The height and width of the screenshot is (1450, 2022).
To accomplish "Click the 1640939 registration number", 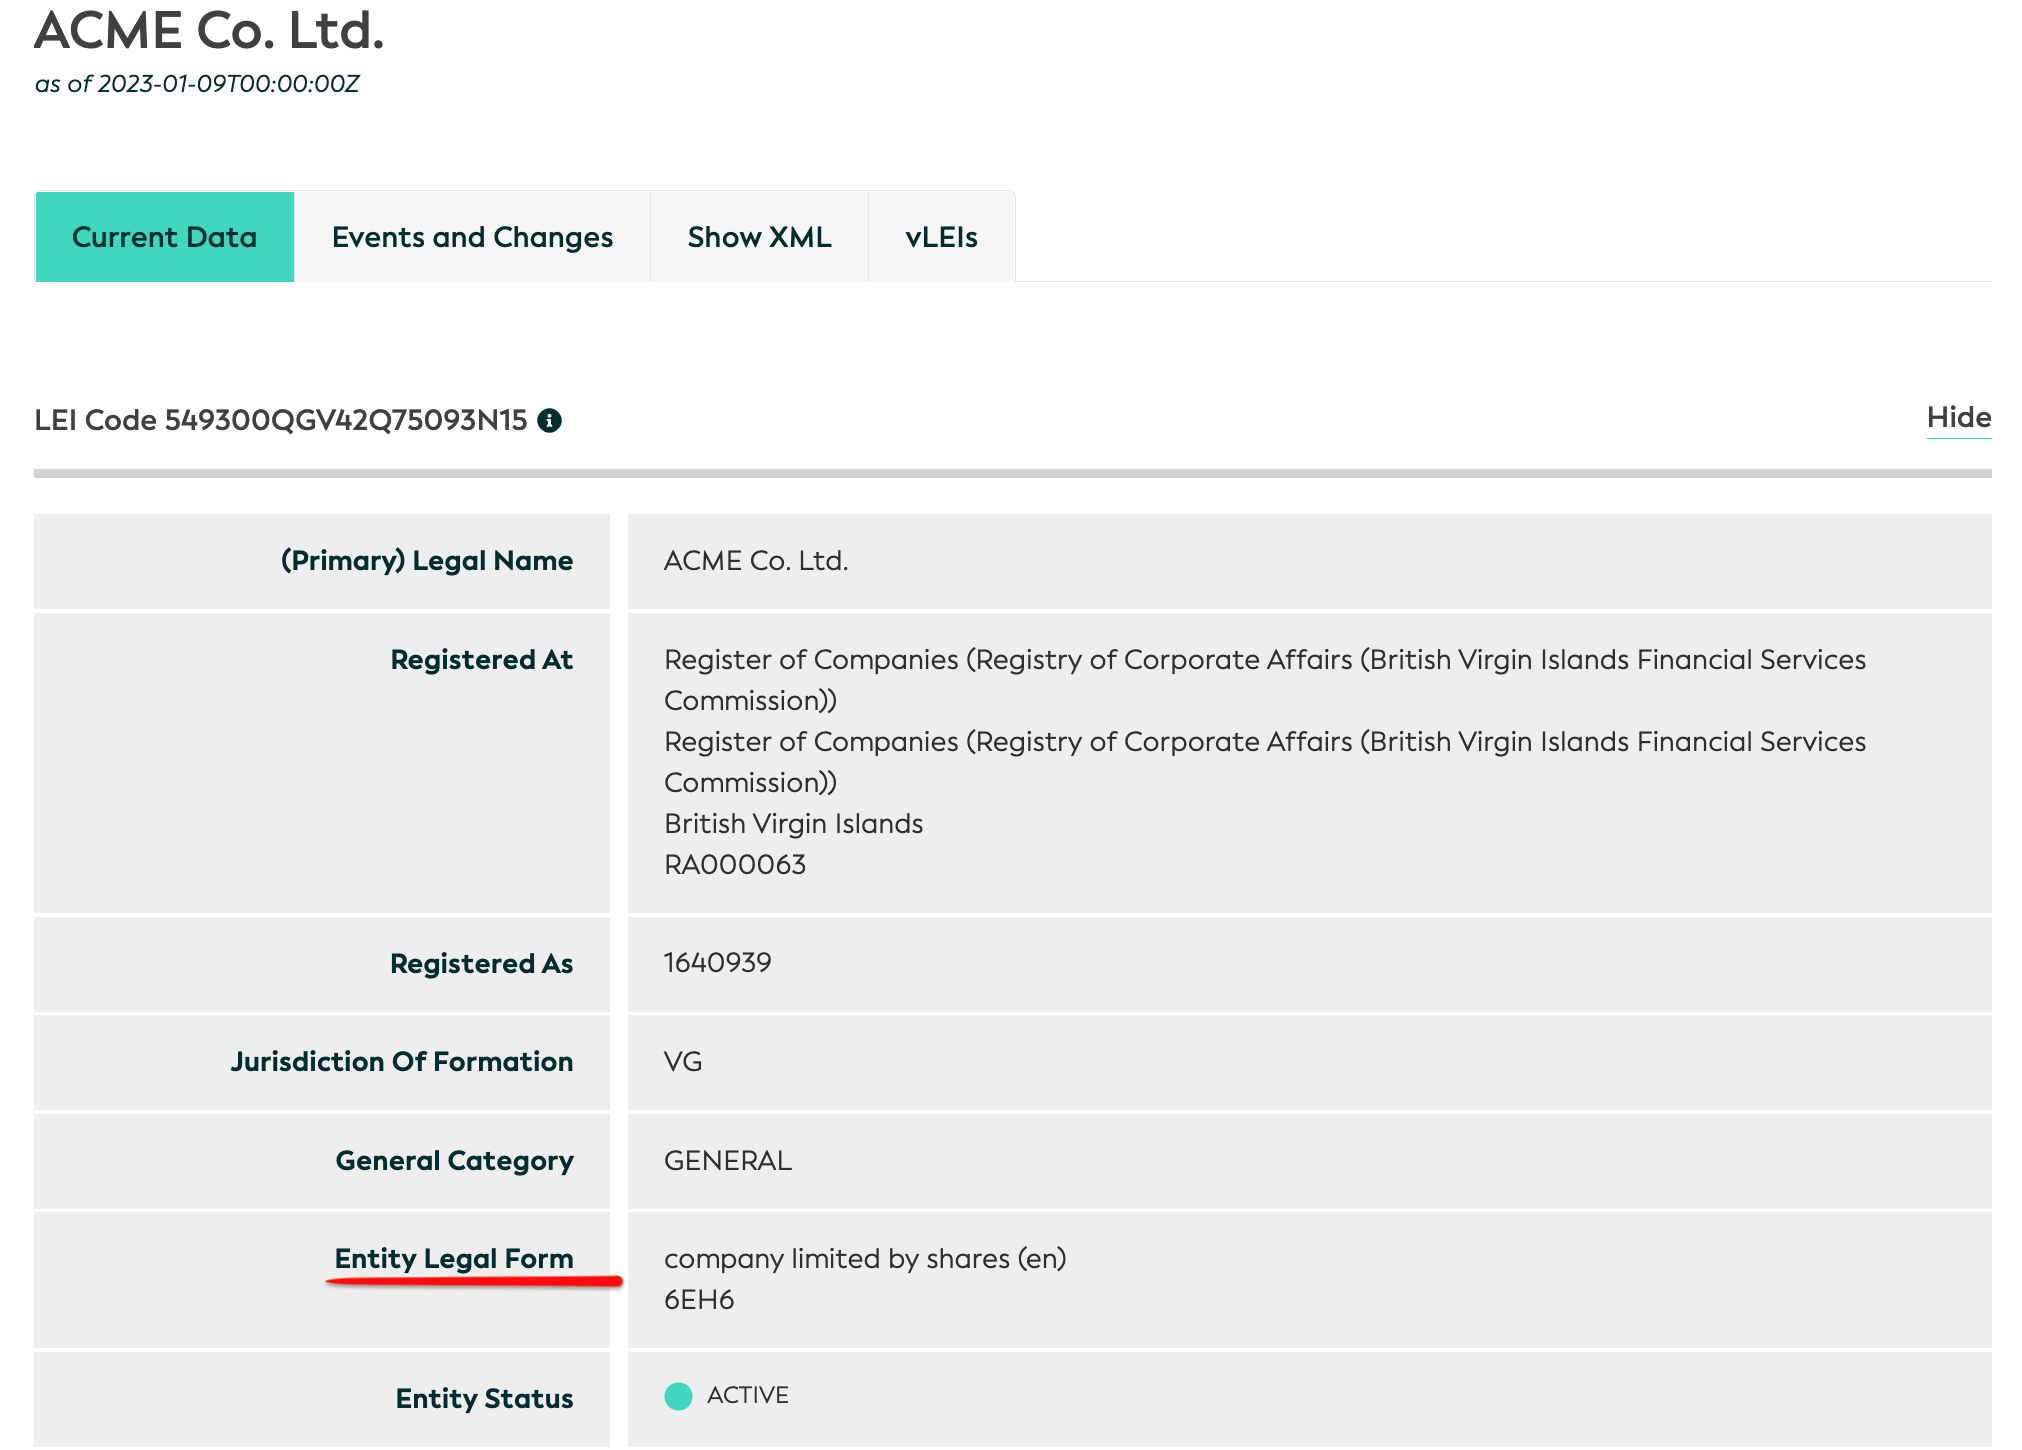I will click(x=718, y=963).
